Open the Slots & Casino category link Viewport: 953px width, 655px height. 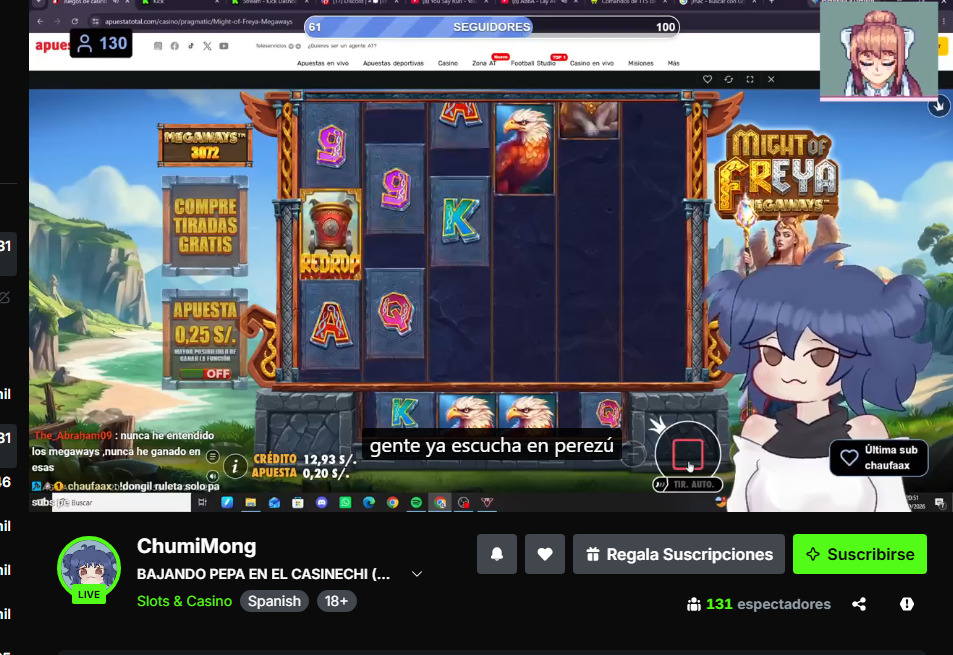coord(184,601)
